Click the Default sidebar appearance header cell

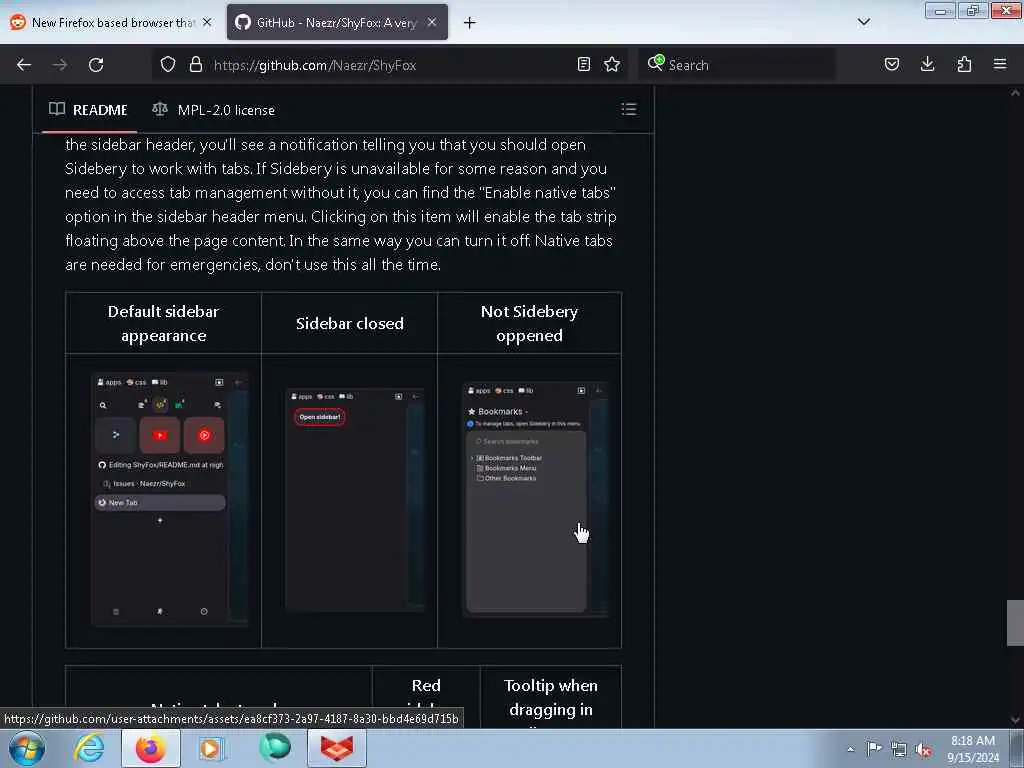click(163, 323)
